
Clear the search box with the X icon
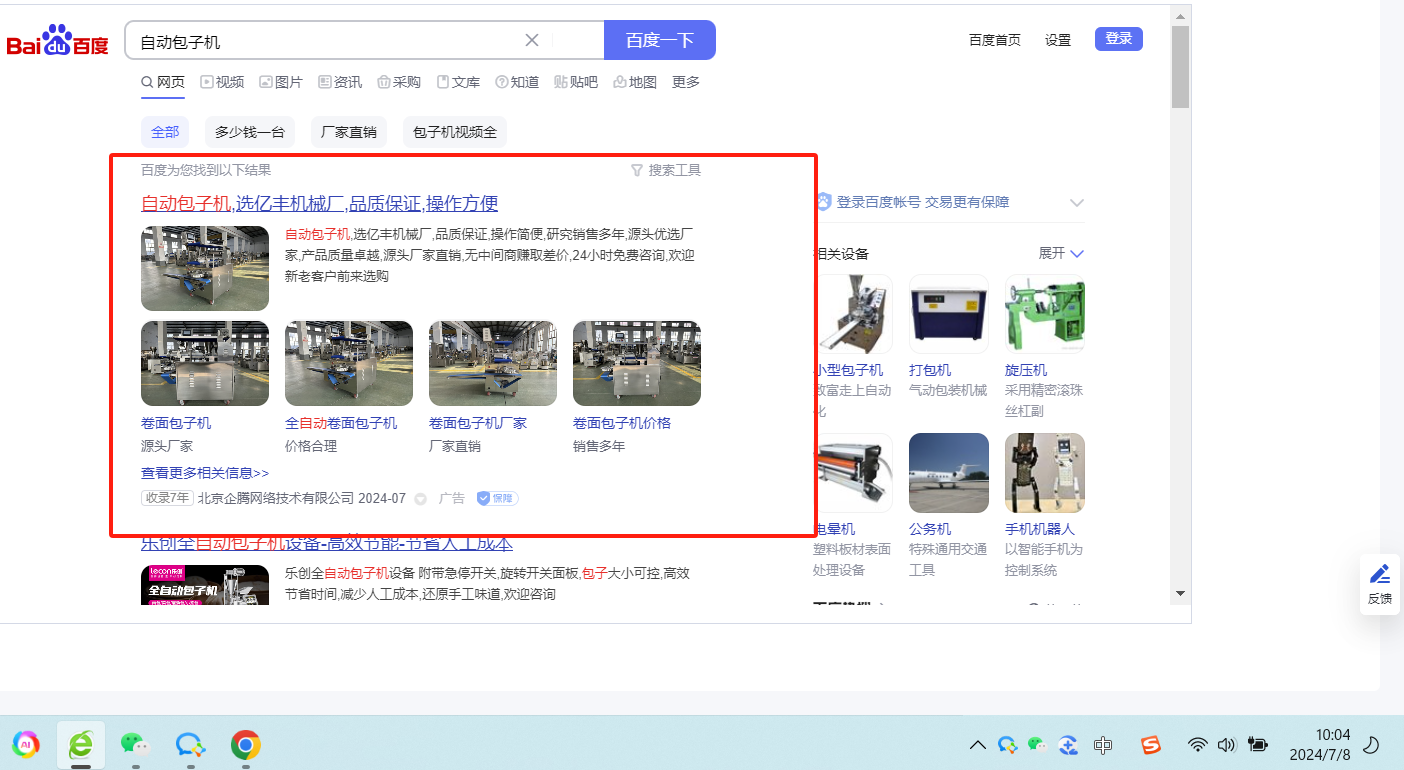532,40
